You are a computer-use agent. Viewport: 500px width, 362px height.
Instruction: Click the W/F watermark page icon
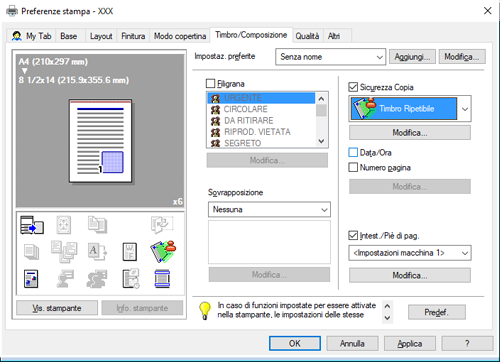coord(130,252)
